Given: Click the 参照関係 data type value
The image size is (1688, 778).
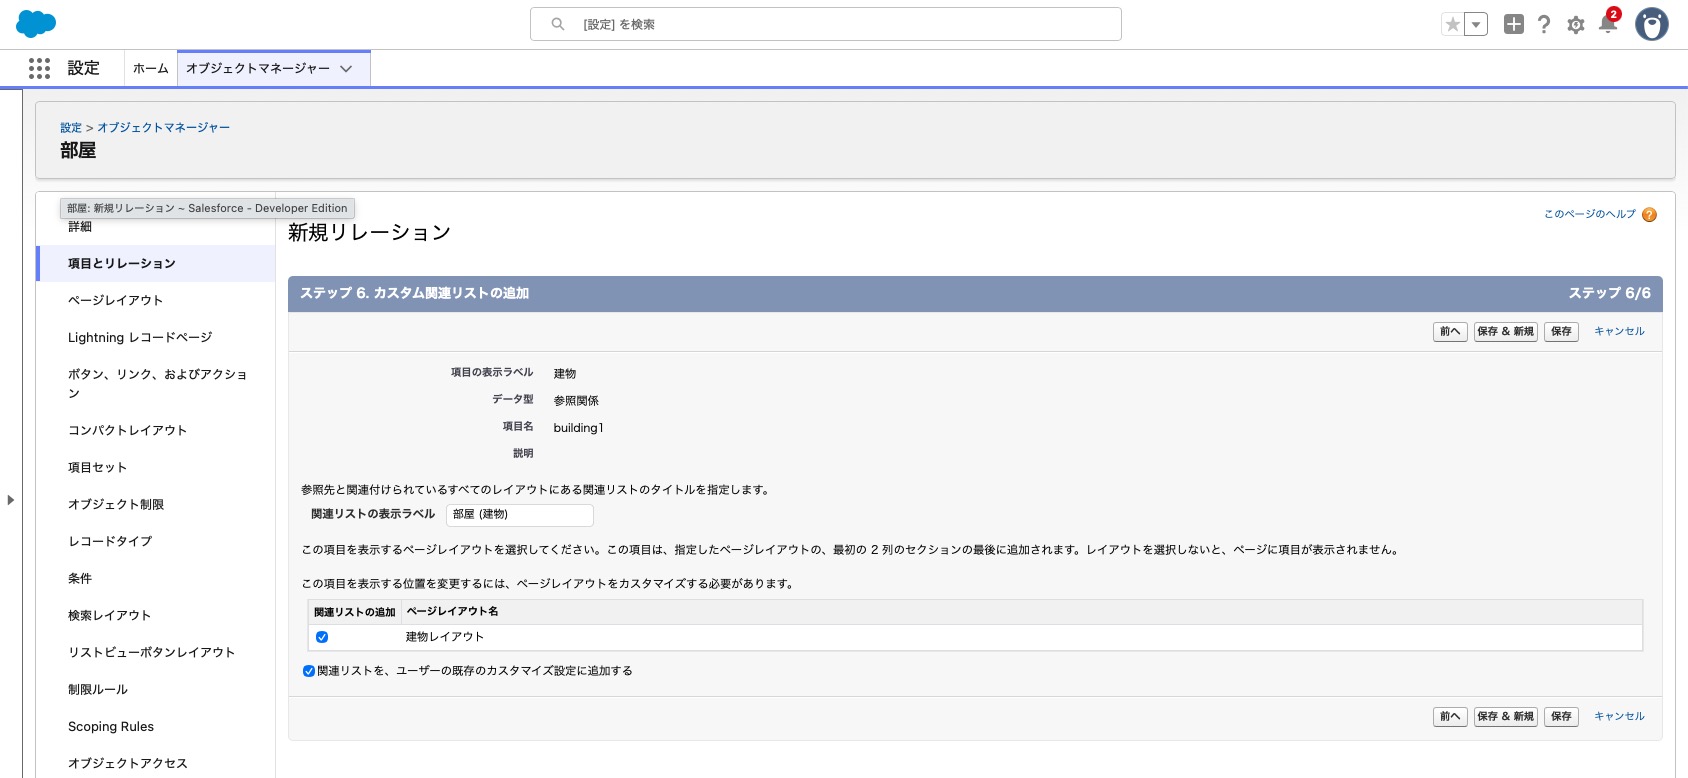Looking at the screenshot, I should [x=576, y=400].
